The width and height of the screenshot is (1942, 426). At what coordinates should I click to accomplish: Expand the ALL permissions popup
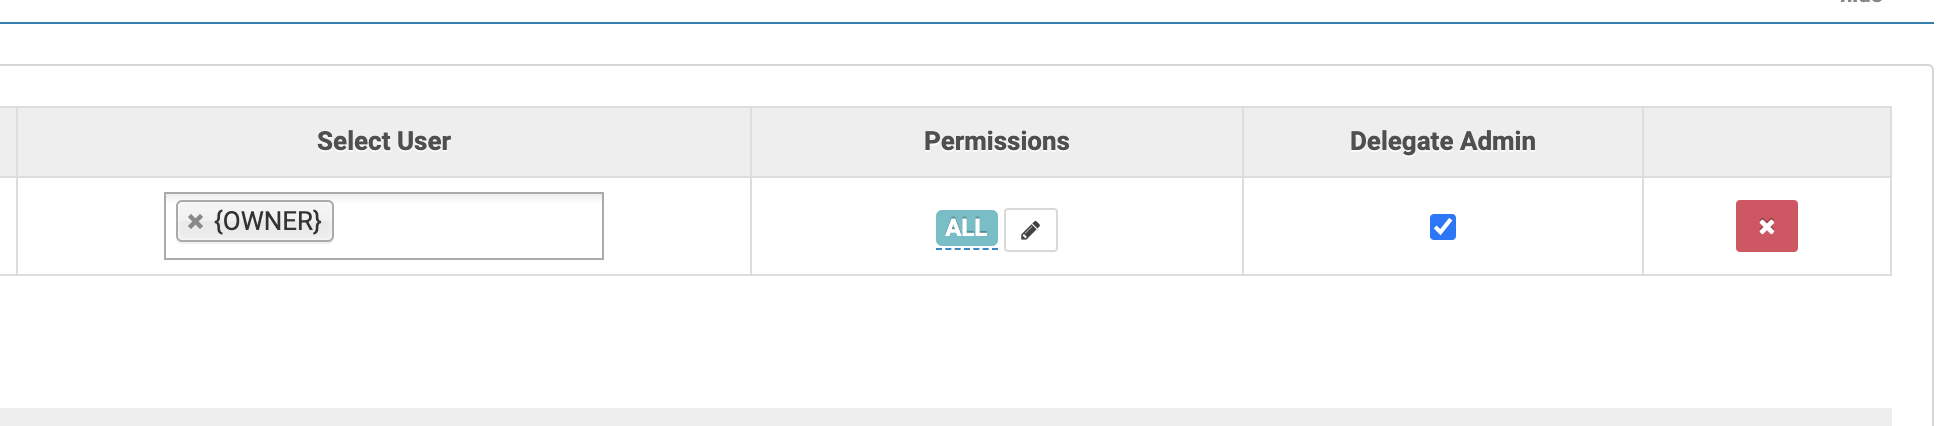(966, 228)
